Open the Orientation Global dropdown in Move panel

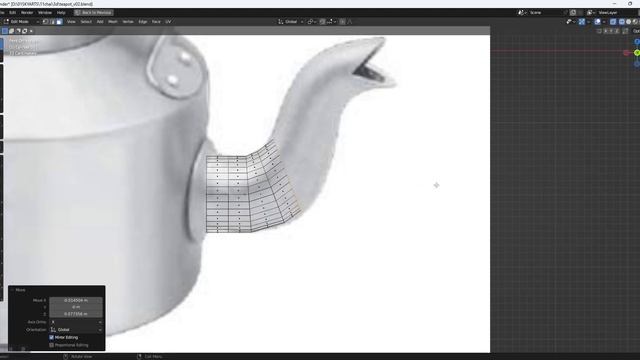click(x=76, y=330)
